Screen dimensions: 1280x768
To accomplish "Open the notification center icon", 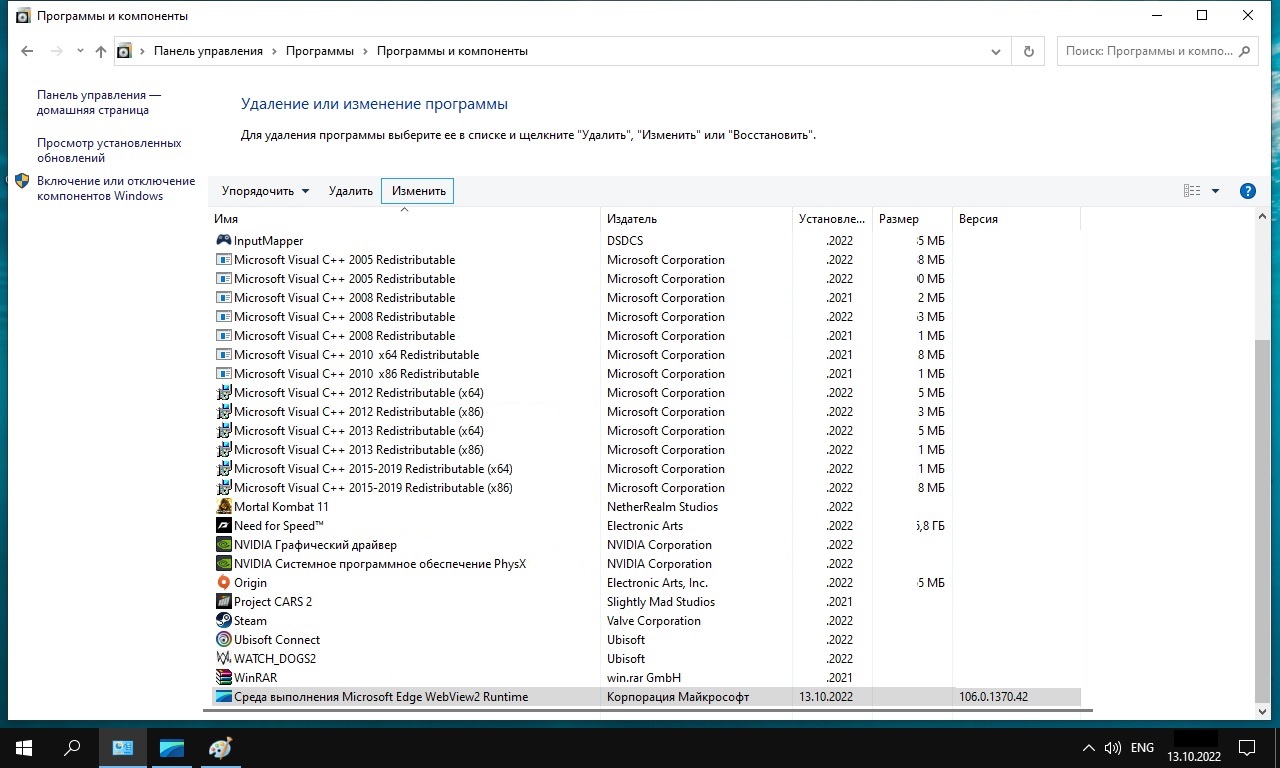I will point(1247,747).
